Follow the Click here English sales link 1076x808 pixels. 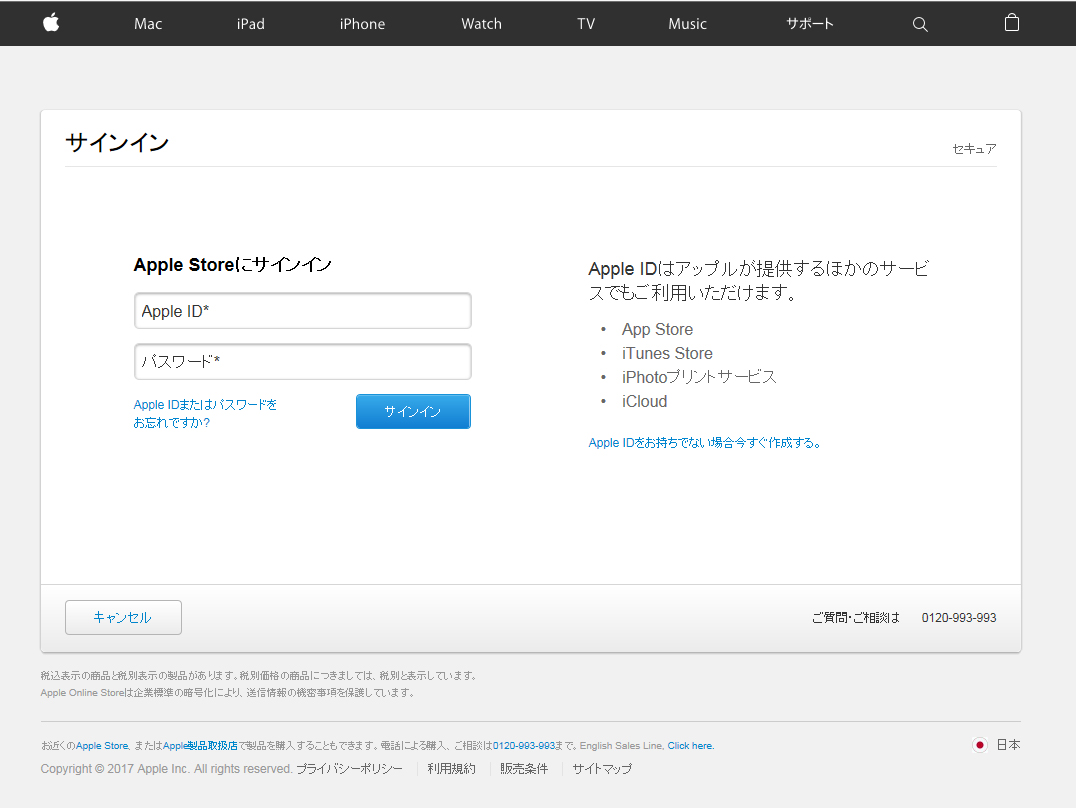(x=690, y=746)
